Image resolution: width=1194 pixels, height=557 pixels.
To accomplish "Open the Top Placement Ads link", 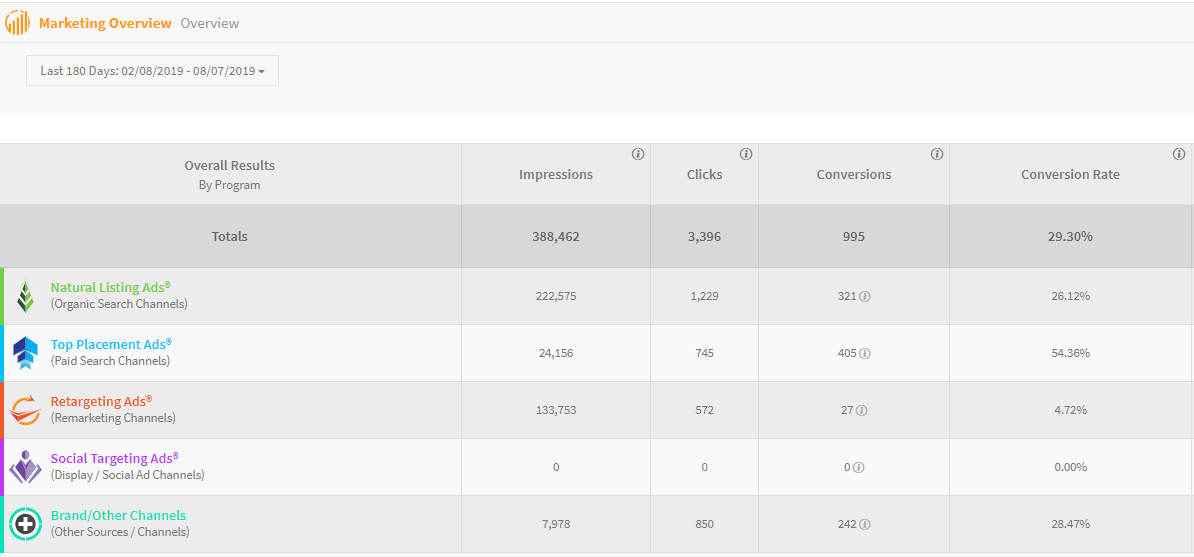I will click(x=111, y=345).
